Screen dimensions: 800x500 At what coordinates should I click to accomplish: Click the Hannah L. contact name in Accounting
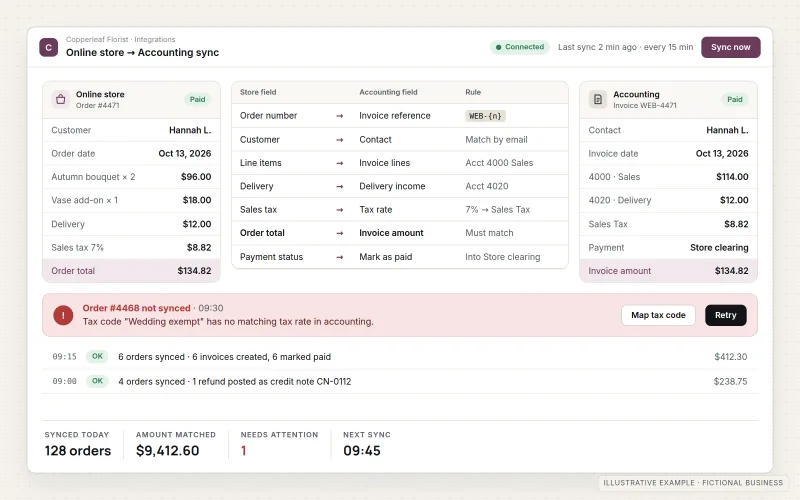(728, 131)
